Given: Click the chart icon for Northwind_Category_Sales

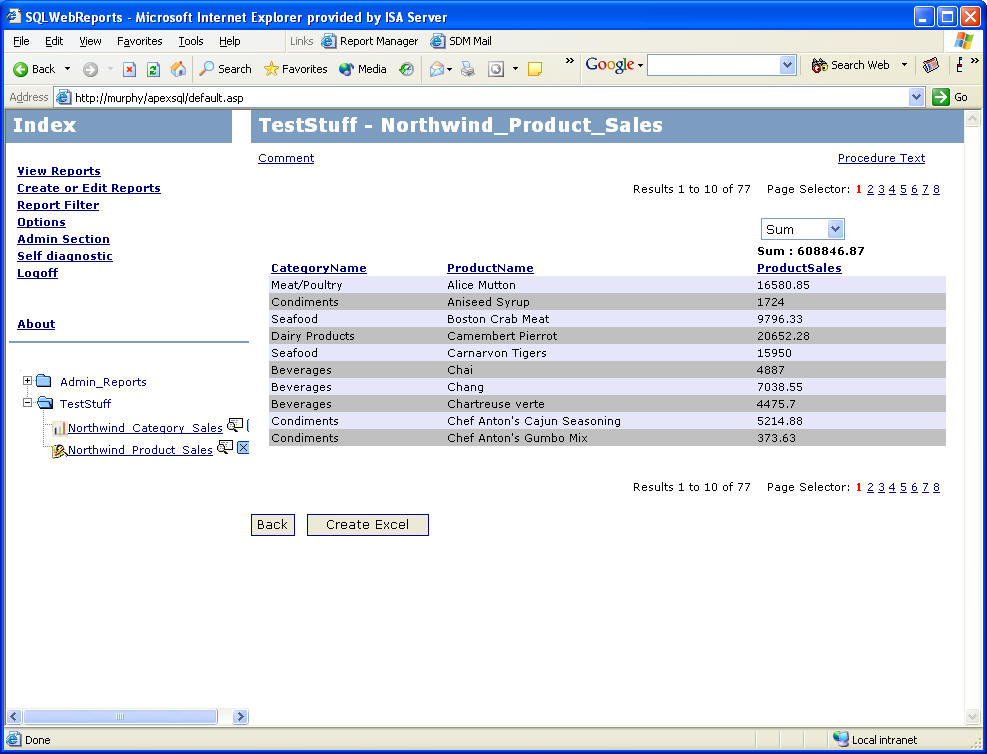Looking at the screenshot, I should [x=59, y=428].
